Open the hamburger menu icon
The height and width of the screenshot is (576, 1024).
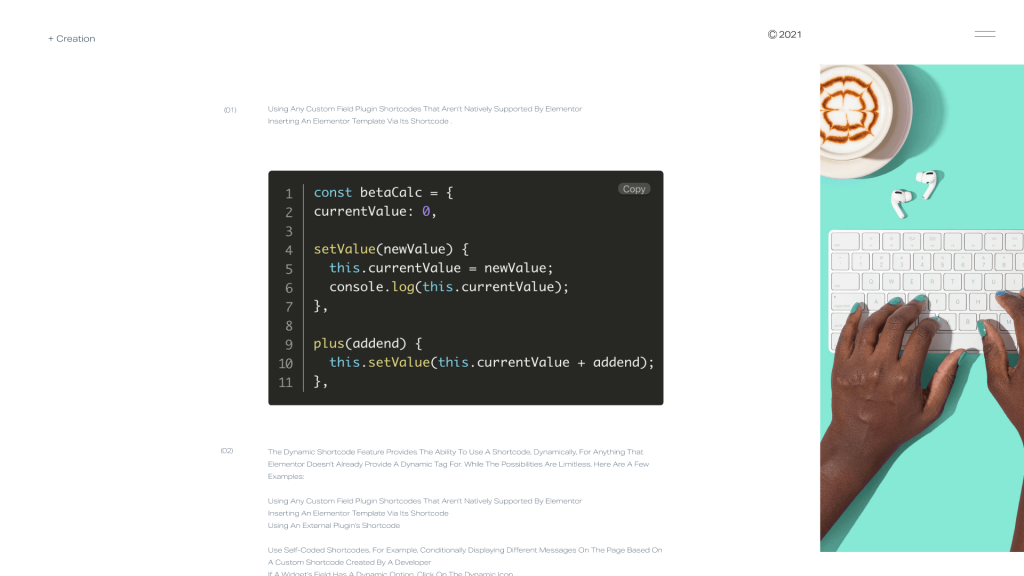pos(985,34)
